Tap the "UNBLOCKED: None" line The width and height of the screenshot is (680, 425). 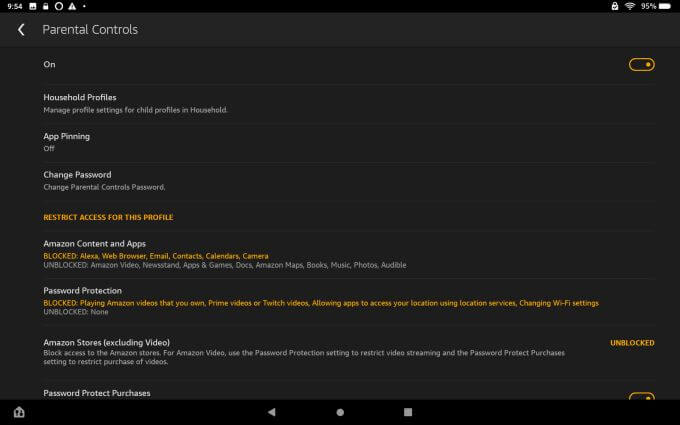75,312
